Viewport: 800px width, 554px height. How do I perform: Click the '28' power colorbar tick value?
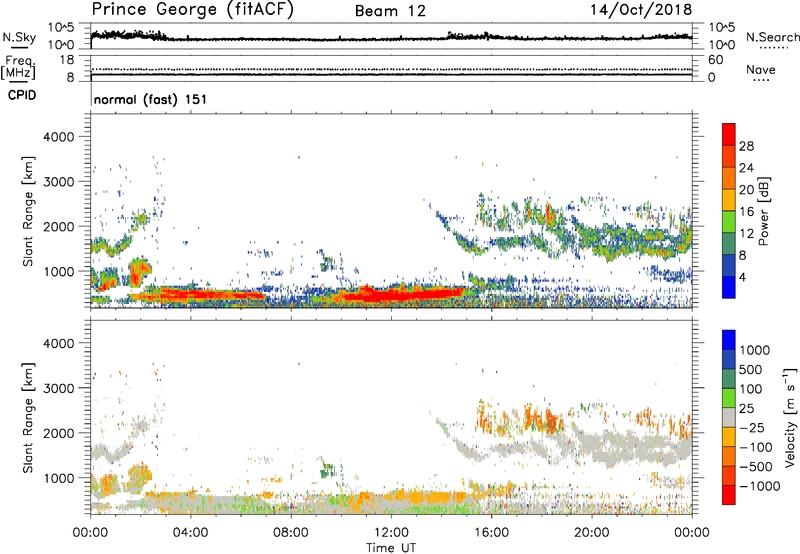[x=746, y=146]
